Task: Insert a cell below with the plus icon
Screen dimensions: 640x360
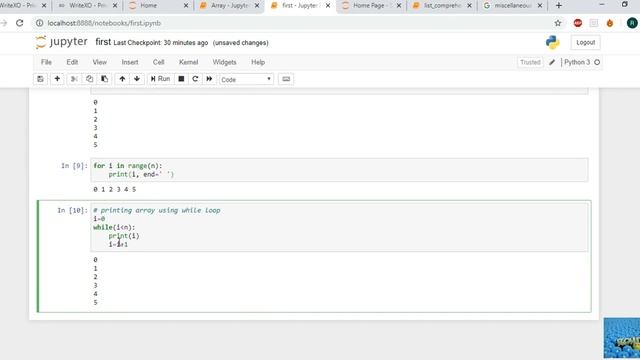Action: pos(57,79)
